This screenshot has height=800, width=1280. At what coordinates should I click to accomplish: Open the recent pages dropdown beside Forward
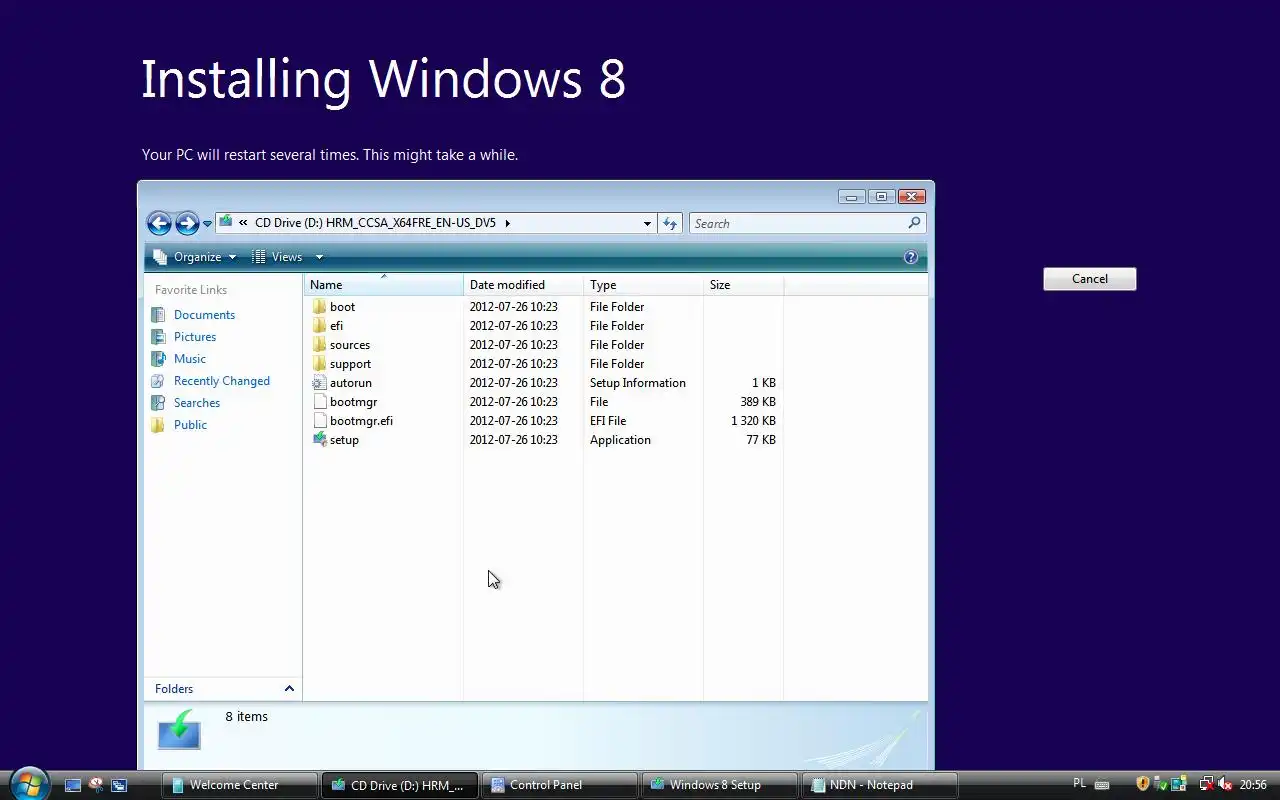pyautogui.click(x=208, y=224)
